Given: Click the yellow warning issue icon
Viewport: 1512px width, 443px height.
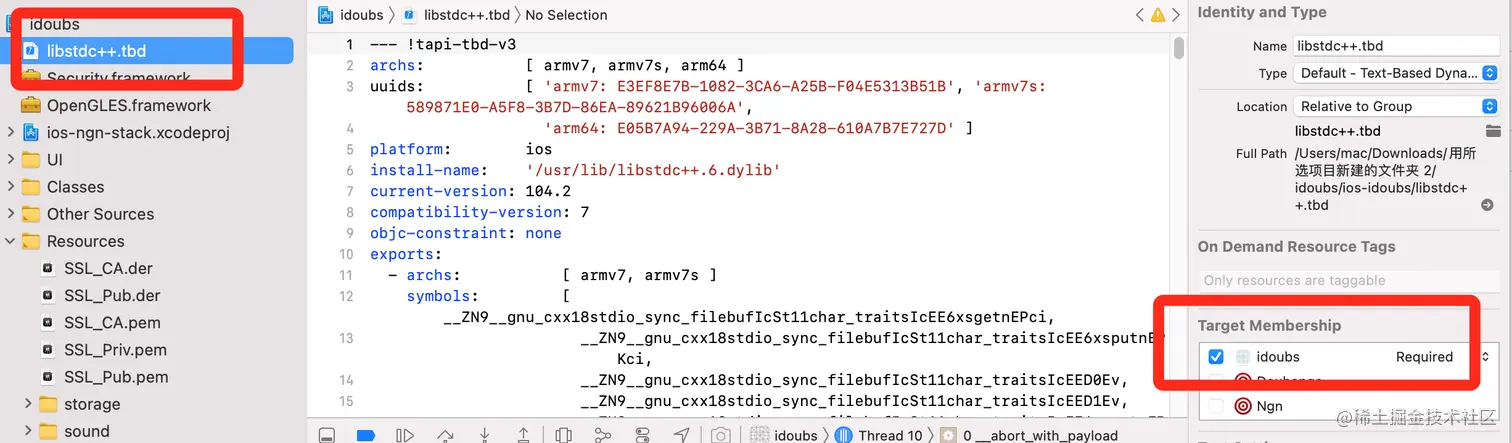Looking at the screenshot, I should pyautogui.click(x=1158, y=15).
